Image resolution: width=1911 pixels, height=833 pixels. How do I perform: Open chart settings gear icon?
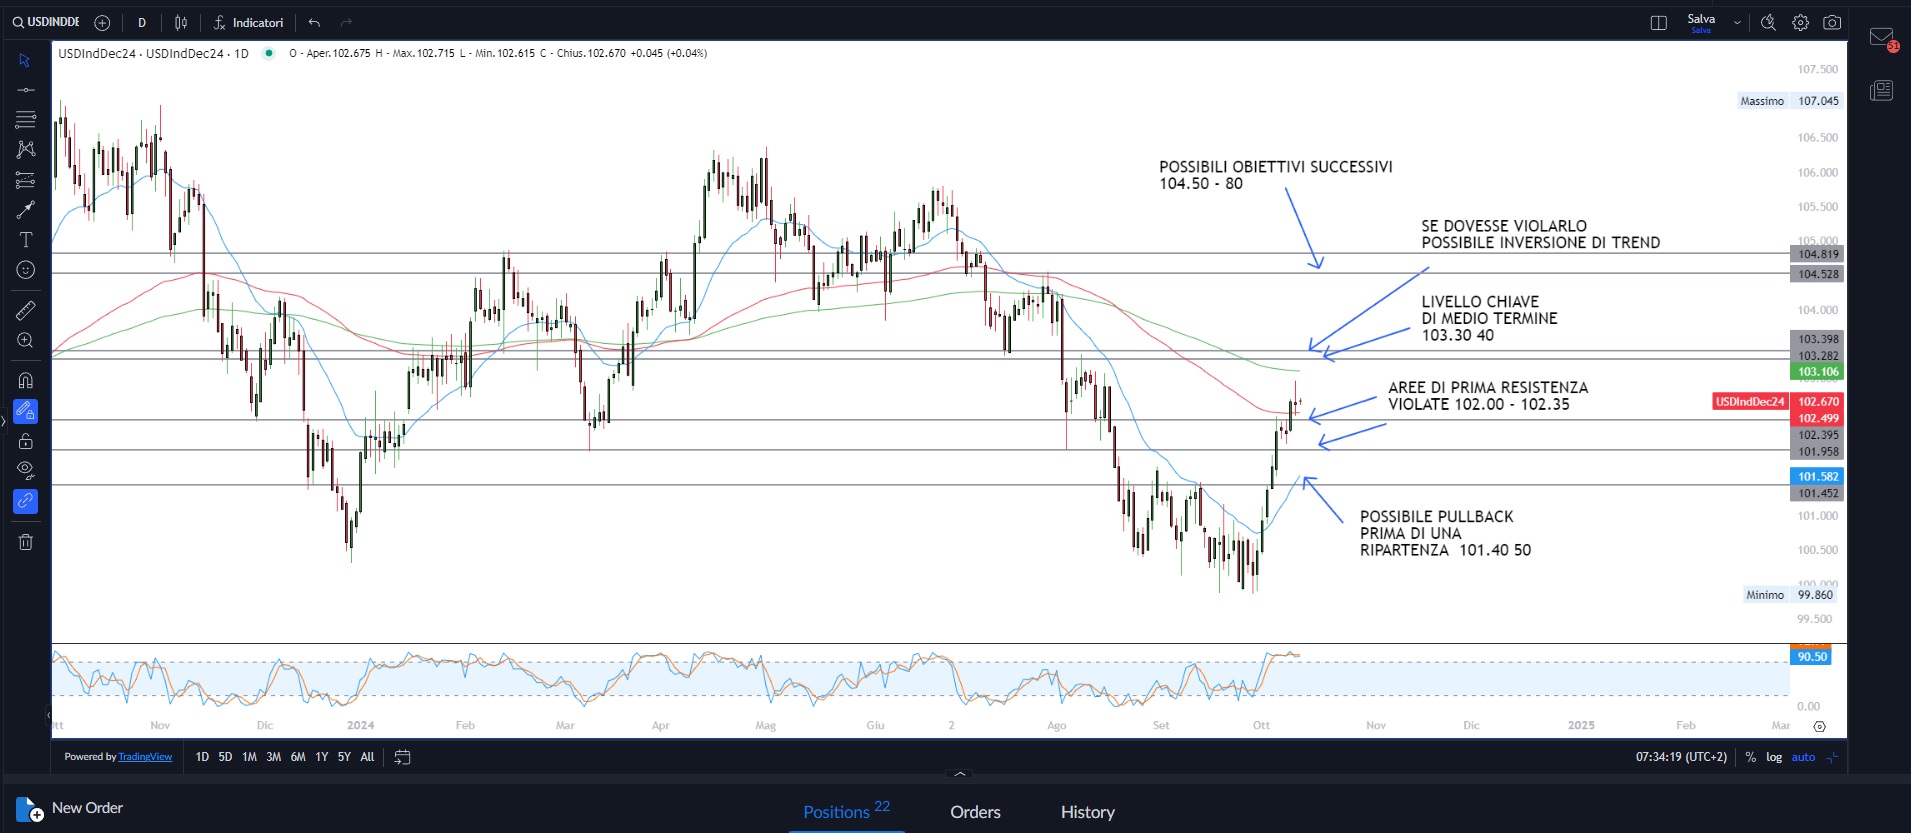click(1800, 23)
